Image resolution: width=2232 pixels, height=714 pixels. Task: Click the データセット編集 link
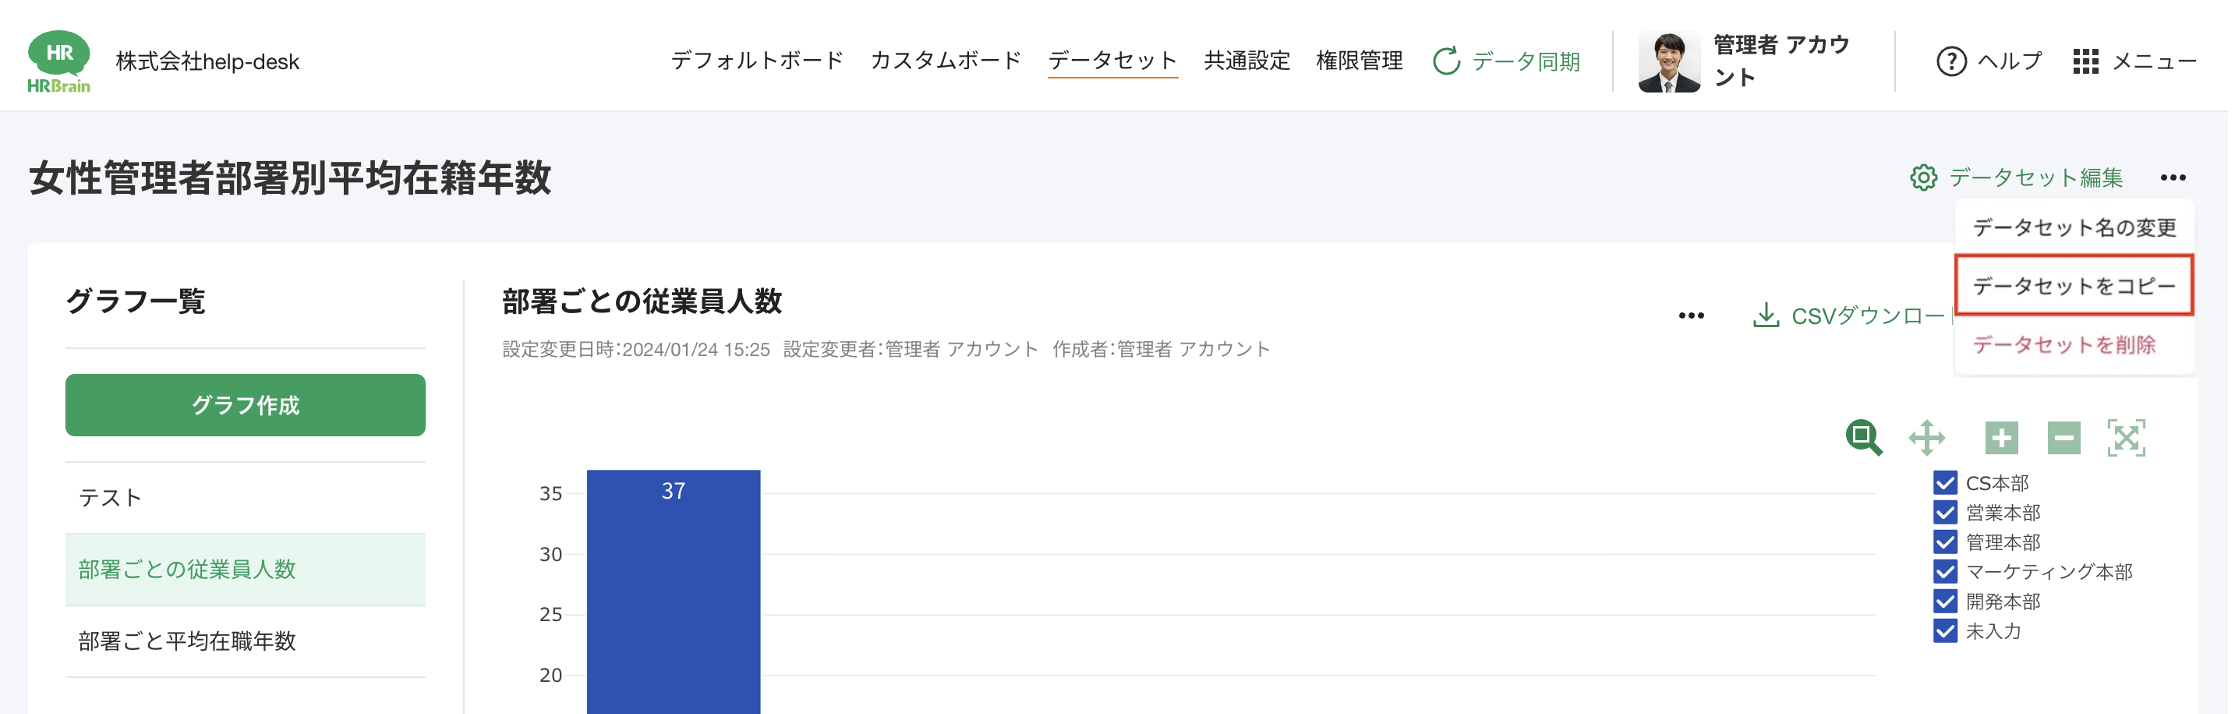pyautogui.click(x=2035, y=178)
